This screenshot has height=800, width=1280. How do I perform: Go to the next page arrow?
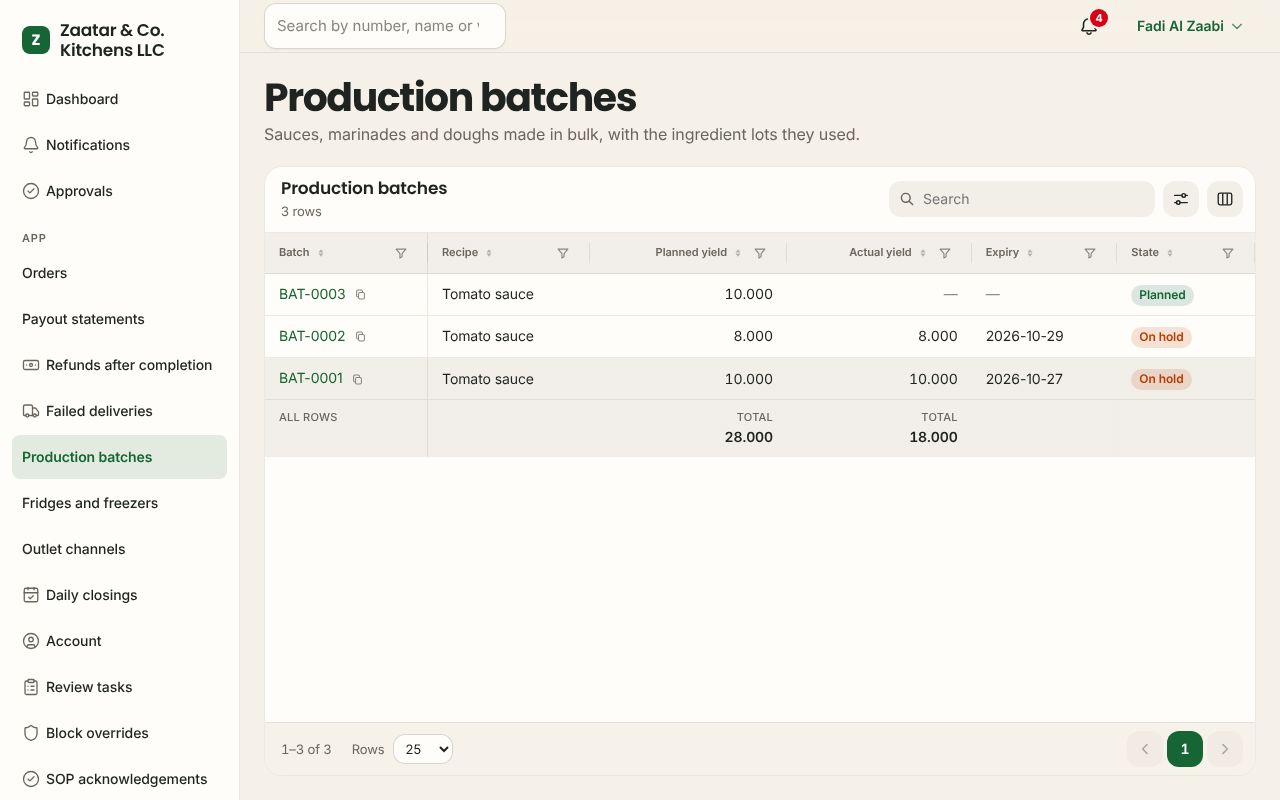(x=1225, y=749)
